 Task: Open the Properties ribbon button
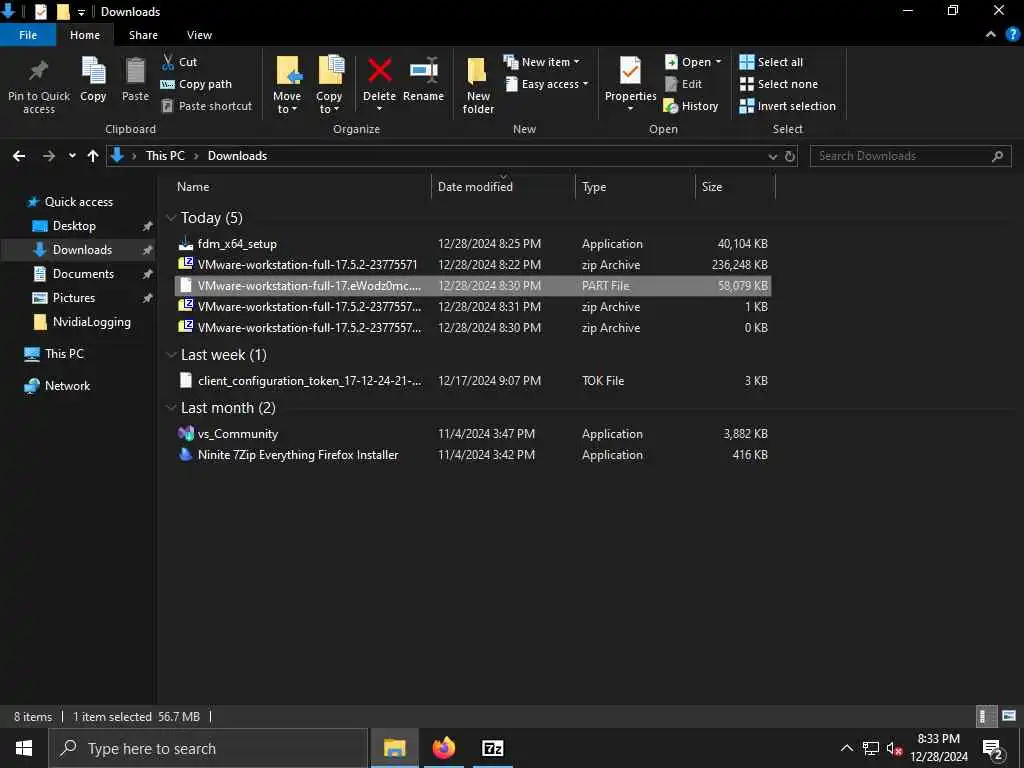coord(630,82)
